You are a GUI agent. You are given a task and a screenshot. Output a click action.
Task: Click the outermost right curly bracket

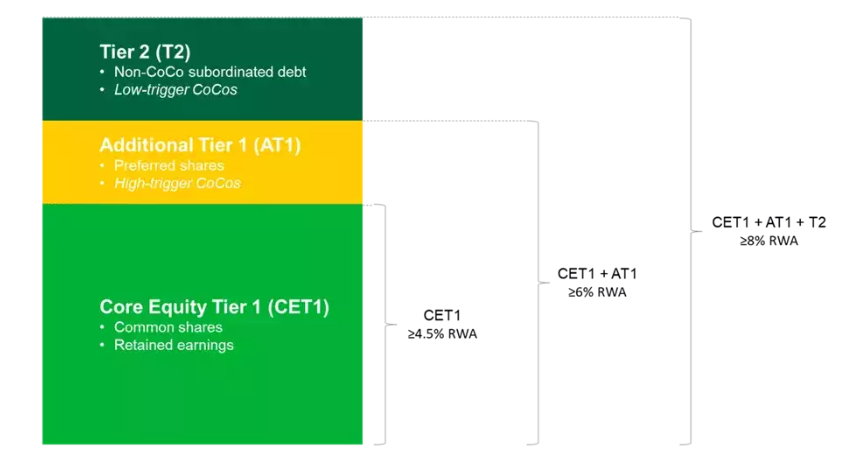point(690,231)
